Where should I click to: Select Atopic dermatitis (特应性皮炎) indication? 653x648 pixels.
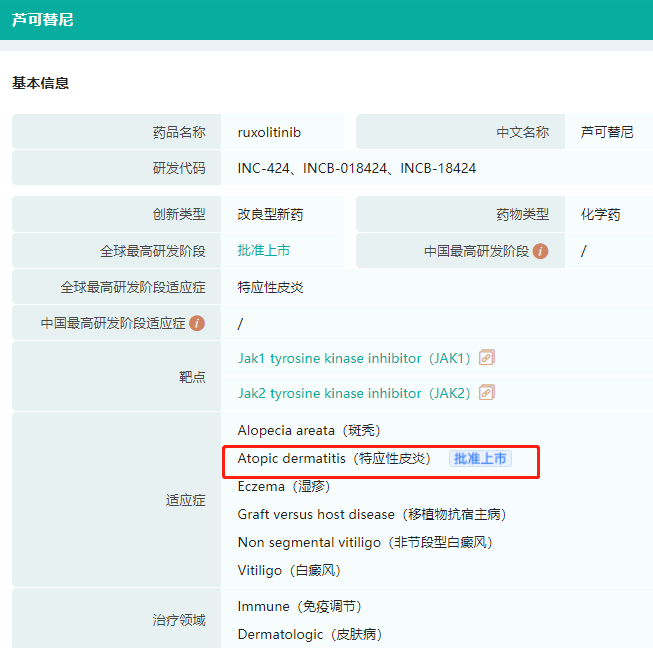tap(334, 459)
